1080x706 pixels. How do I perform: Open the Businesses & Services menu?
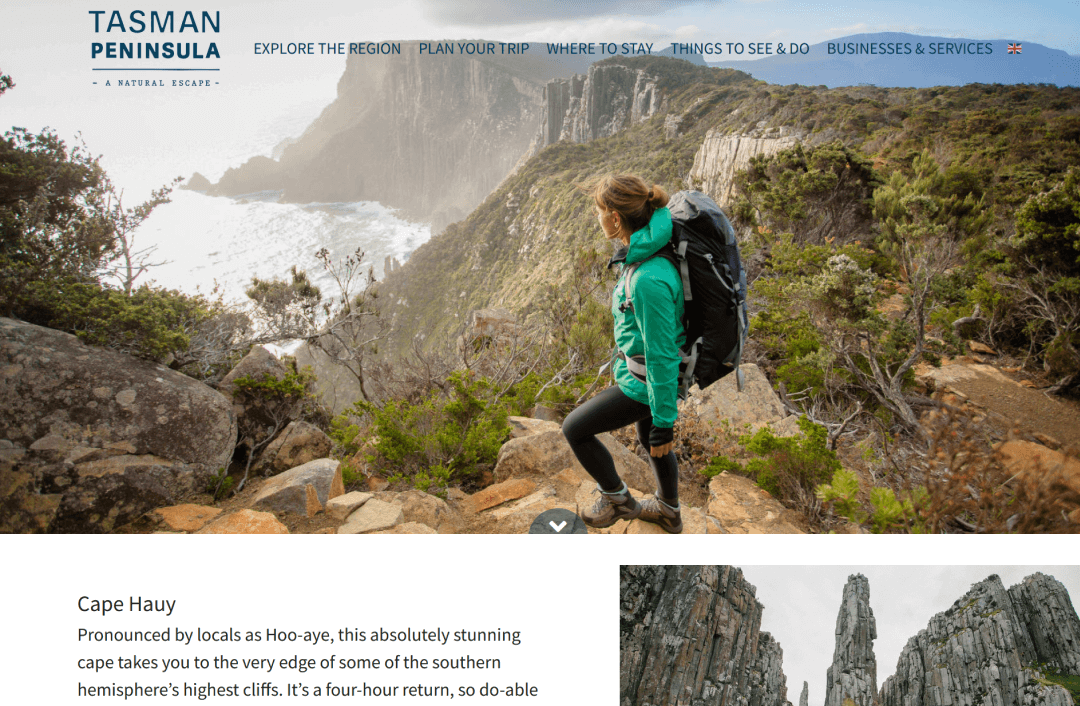click(x=910, y=49)
